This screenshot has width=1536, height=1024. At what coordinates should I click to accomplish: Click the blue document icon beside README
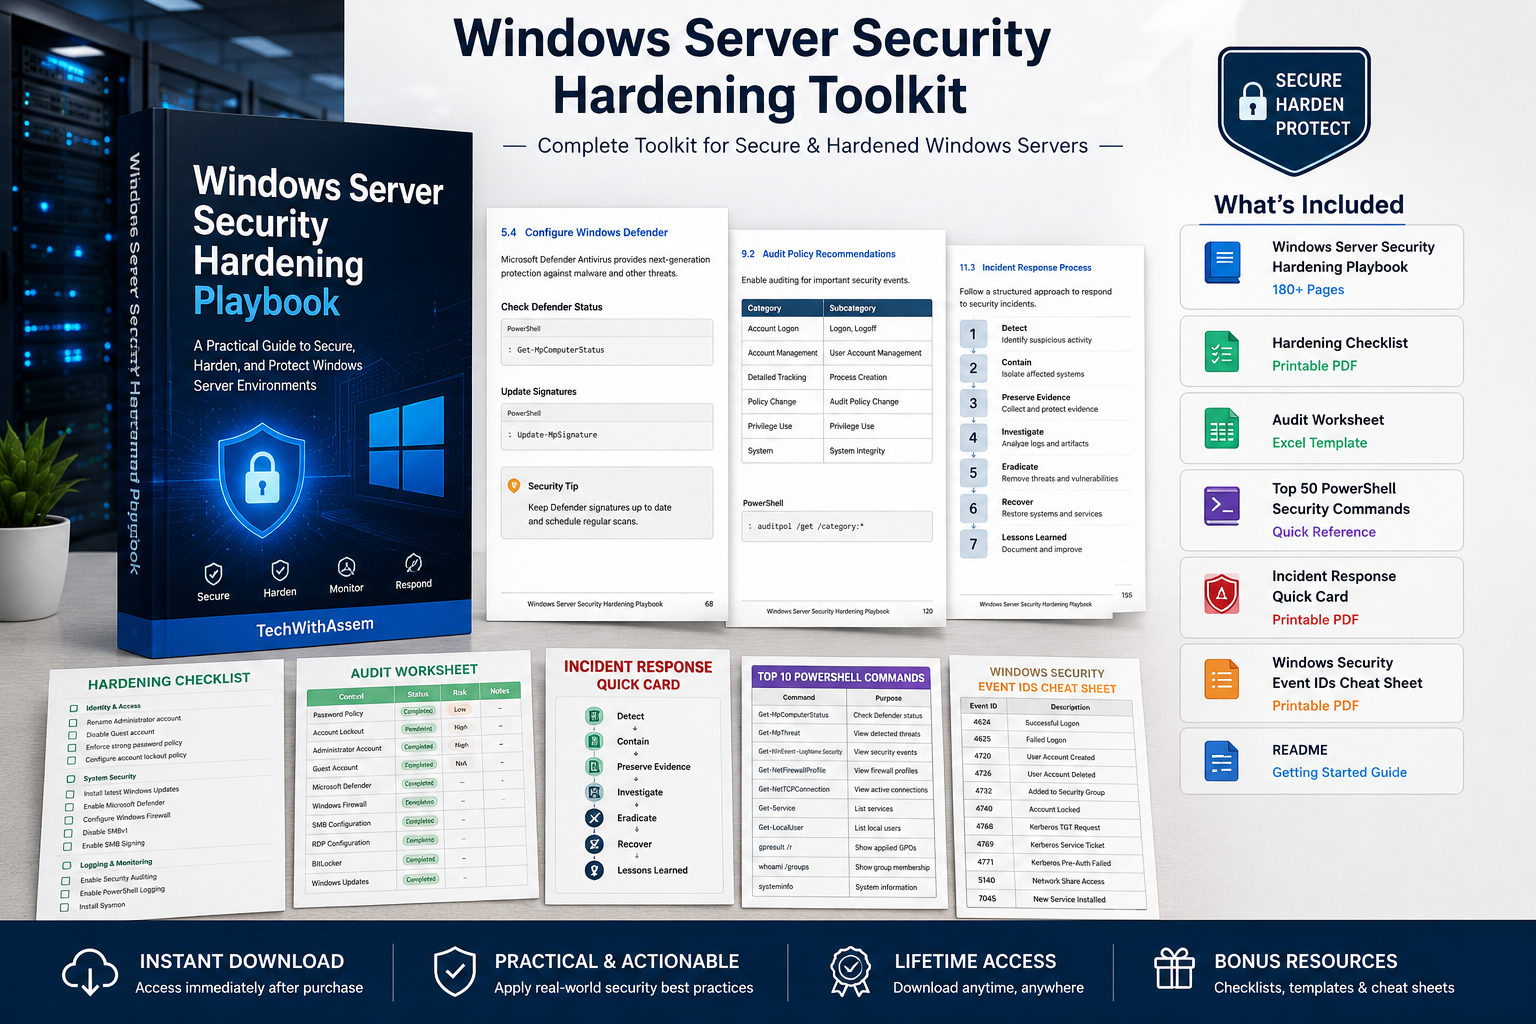[1222, 761]
